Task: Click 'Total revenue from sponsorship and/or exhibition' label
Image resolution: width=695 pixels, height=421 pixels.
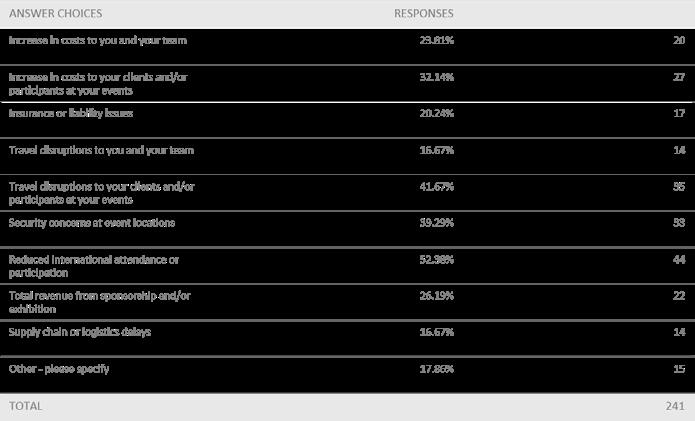Action: point(99,302)
